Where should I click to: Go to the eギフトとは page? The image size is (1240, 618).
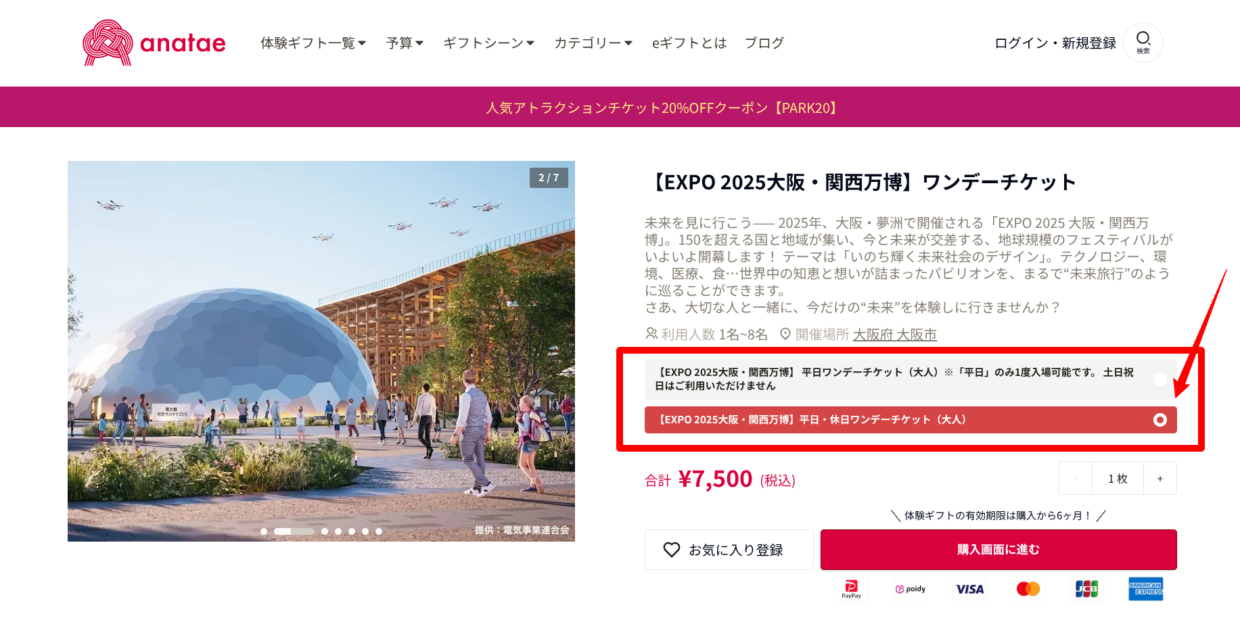(689, 43)
